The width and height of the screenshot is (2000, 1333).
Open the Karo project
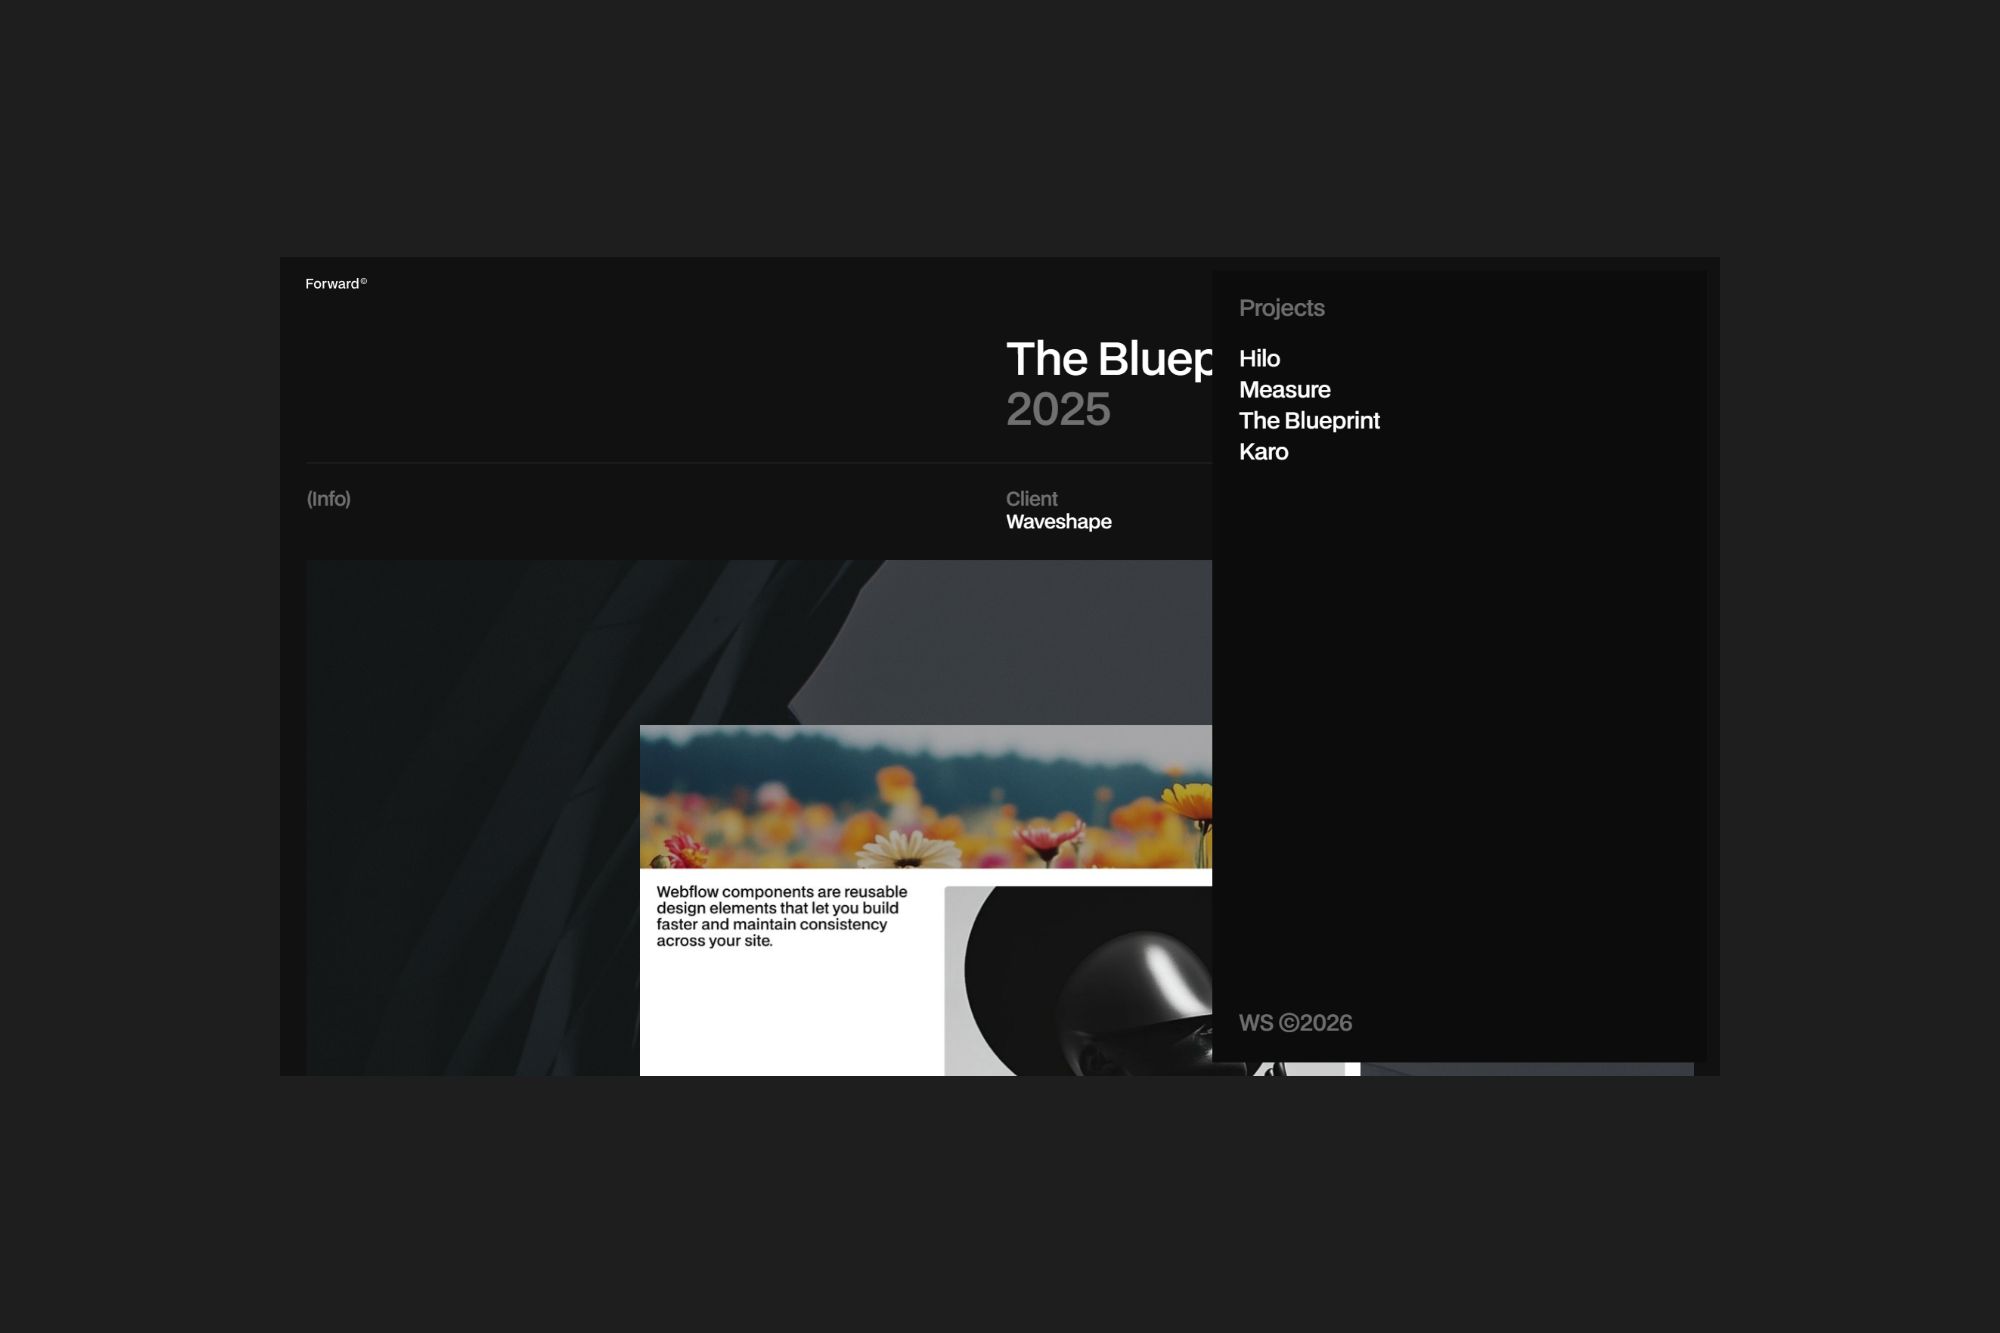click(x=1263, y=451)
